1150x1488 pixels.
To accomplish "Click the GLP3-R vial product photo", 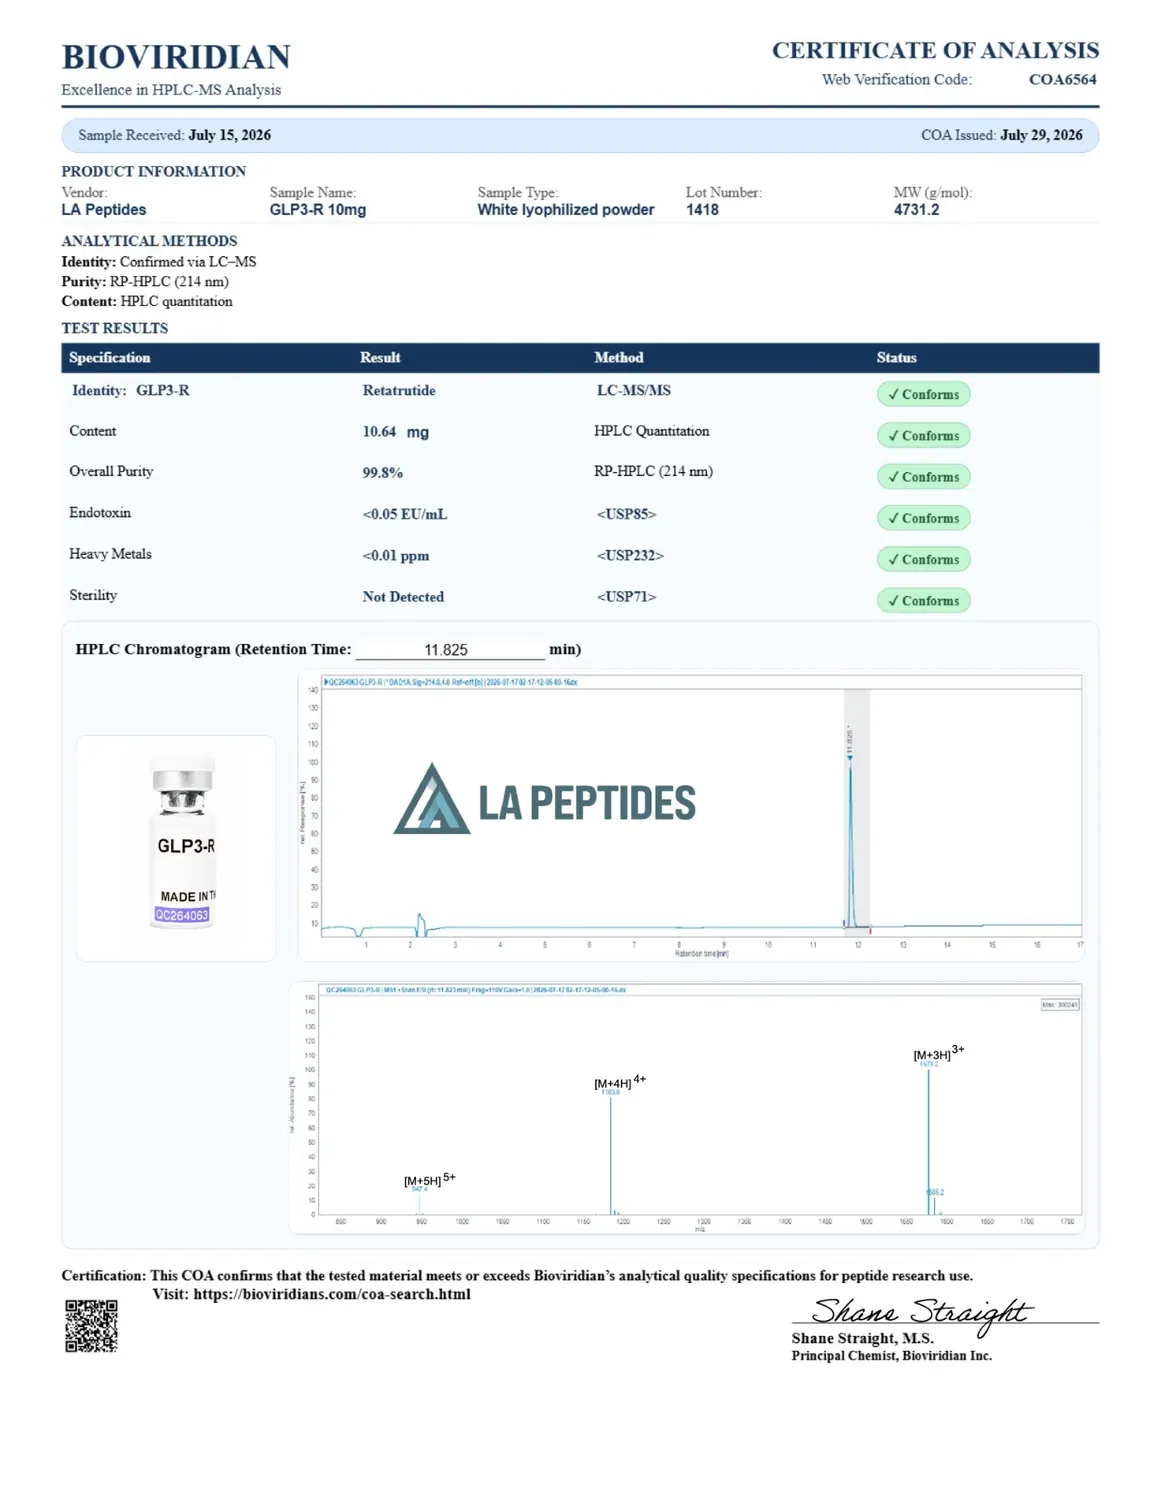I will [182, 844].
